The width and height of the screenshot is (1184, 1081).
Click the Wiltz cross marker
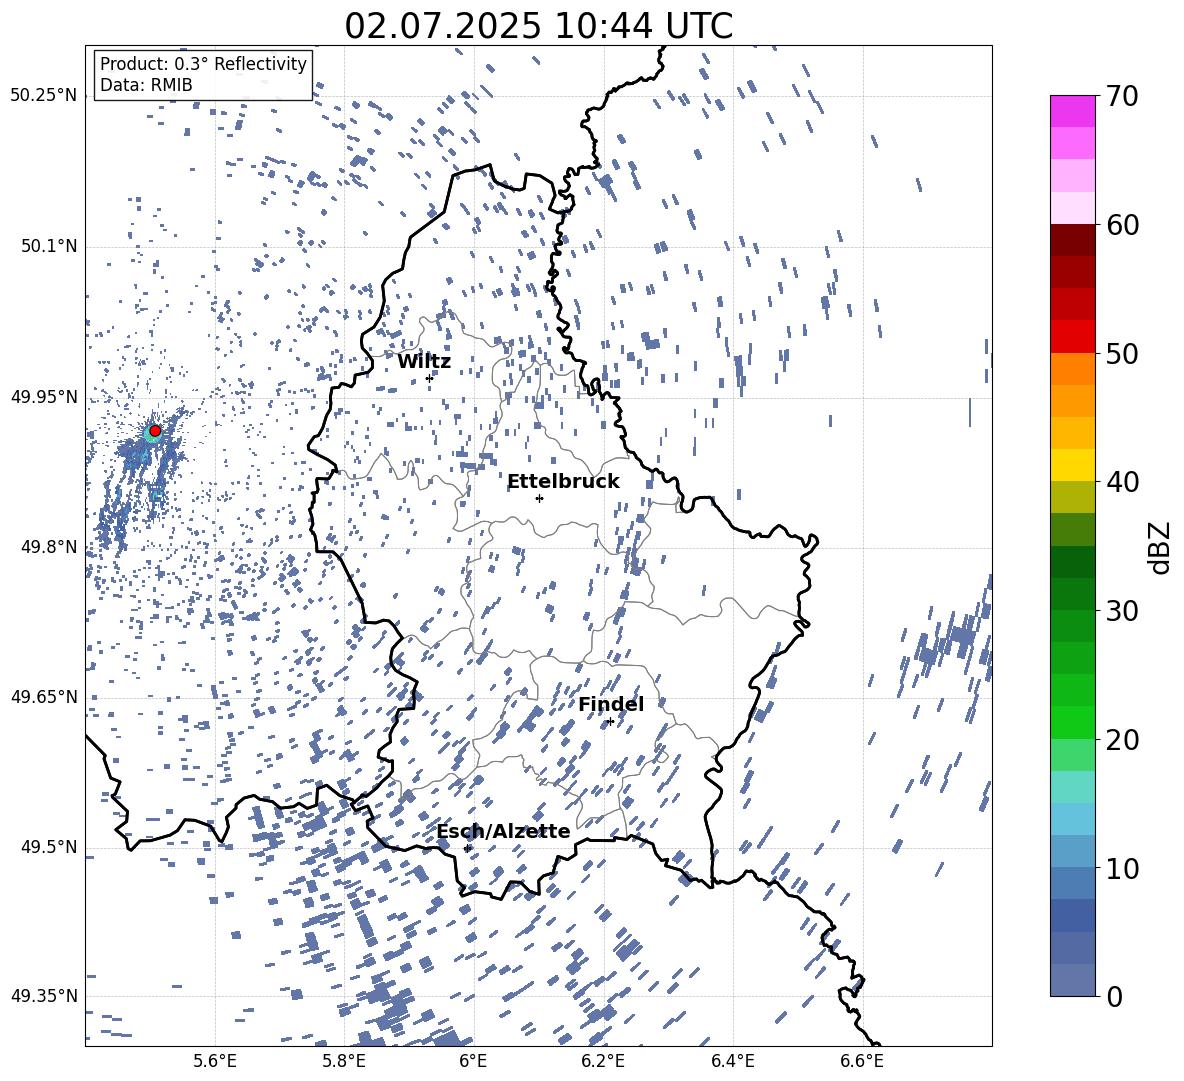point(430,378)
